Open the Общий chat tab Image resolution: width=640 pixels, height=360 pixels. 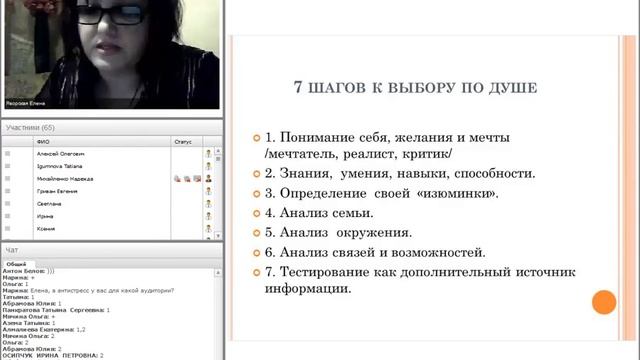pos(17,264)
